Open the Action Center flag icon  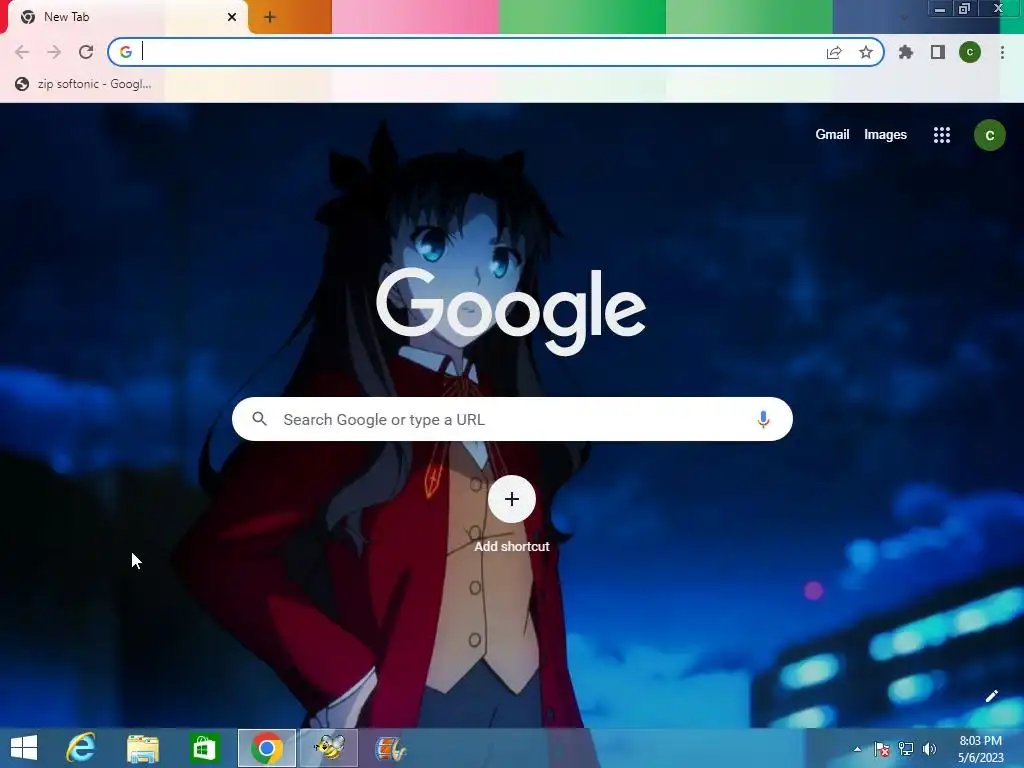click(x=882, y=749)
